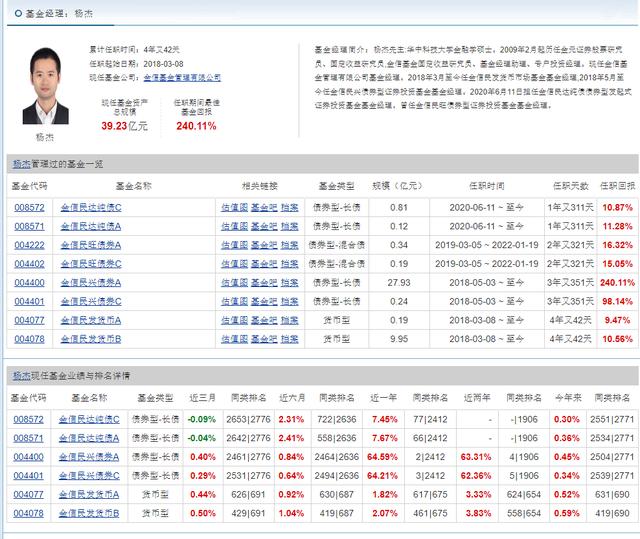The image size is (640, 539).
Task: Open fund code 004222
Action: coord(29,245)
